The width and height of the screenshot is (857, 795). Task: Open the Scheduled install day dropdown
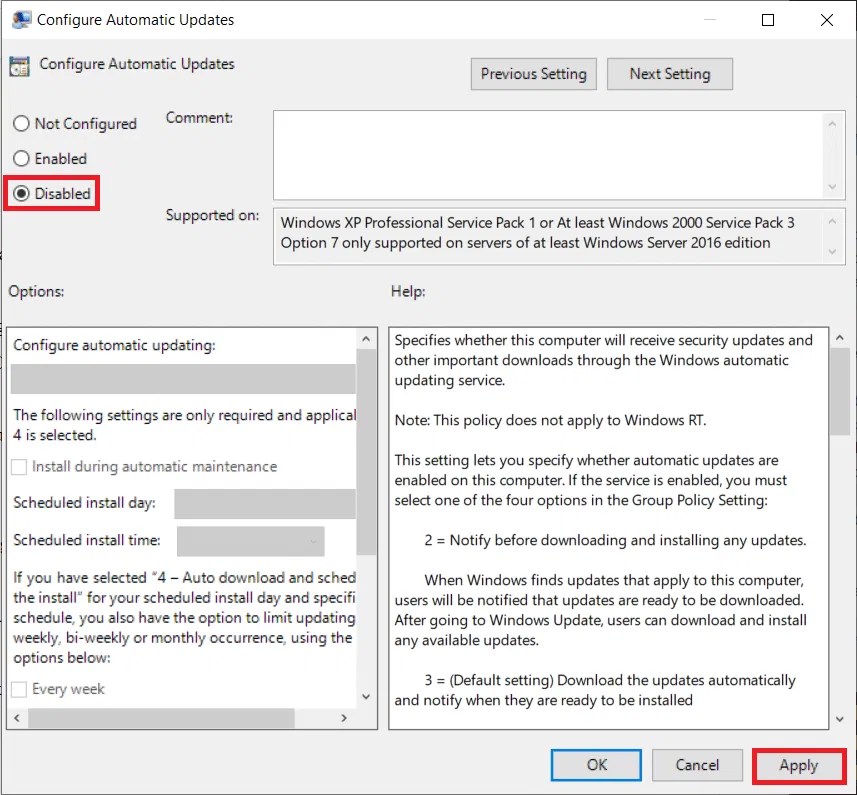[264, 503]
